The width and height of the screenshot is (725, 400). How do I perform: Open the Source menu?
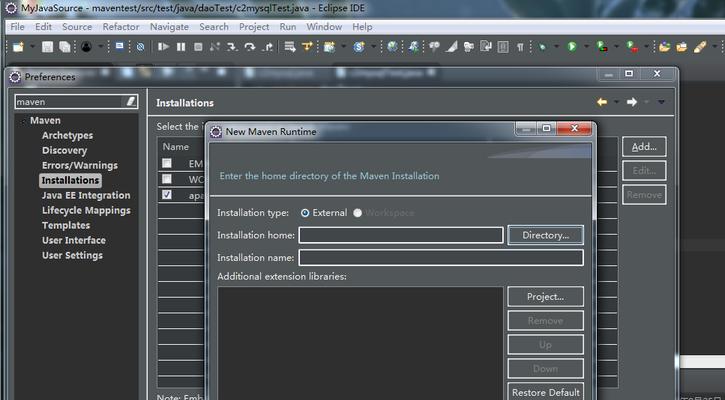tap(77, 27)
